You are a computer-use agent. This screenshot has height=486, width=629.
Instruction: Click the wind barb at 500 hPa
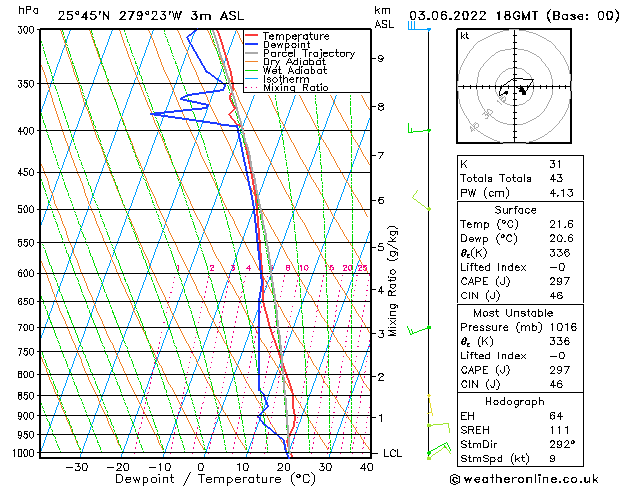point(421,200)
